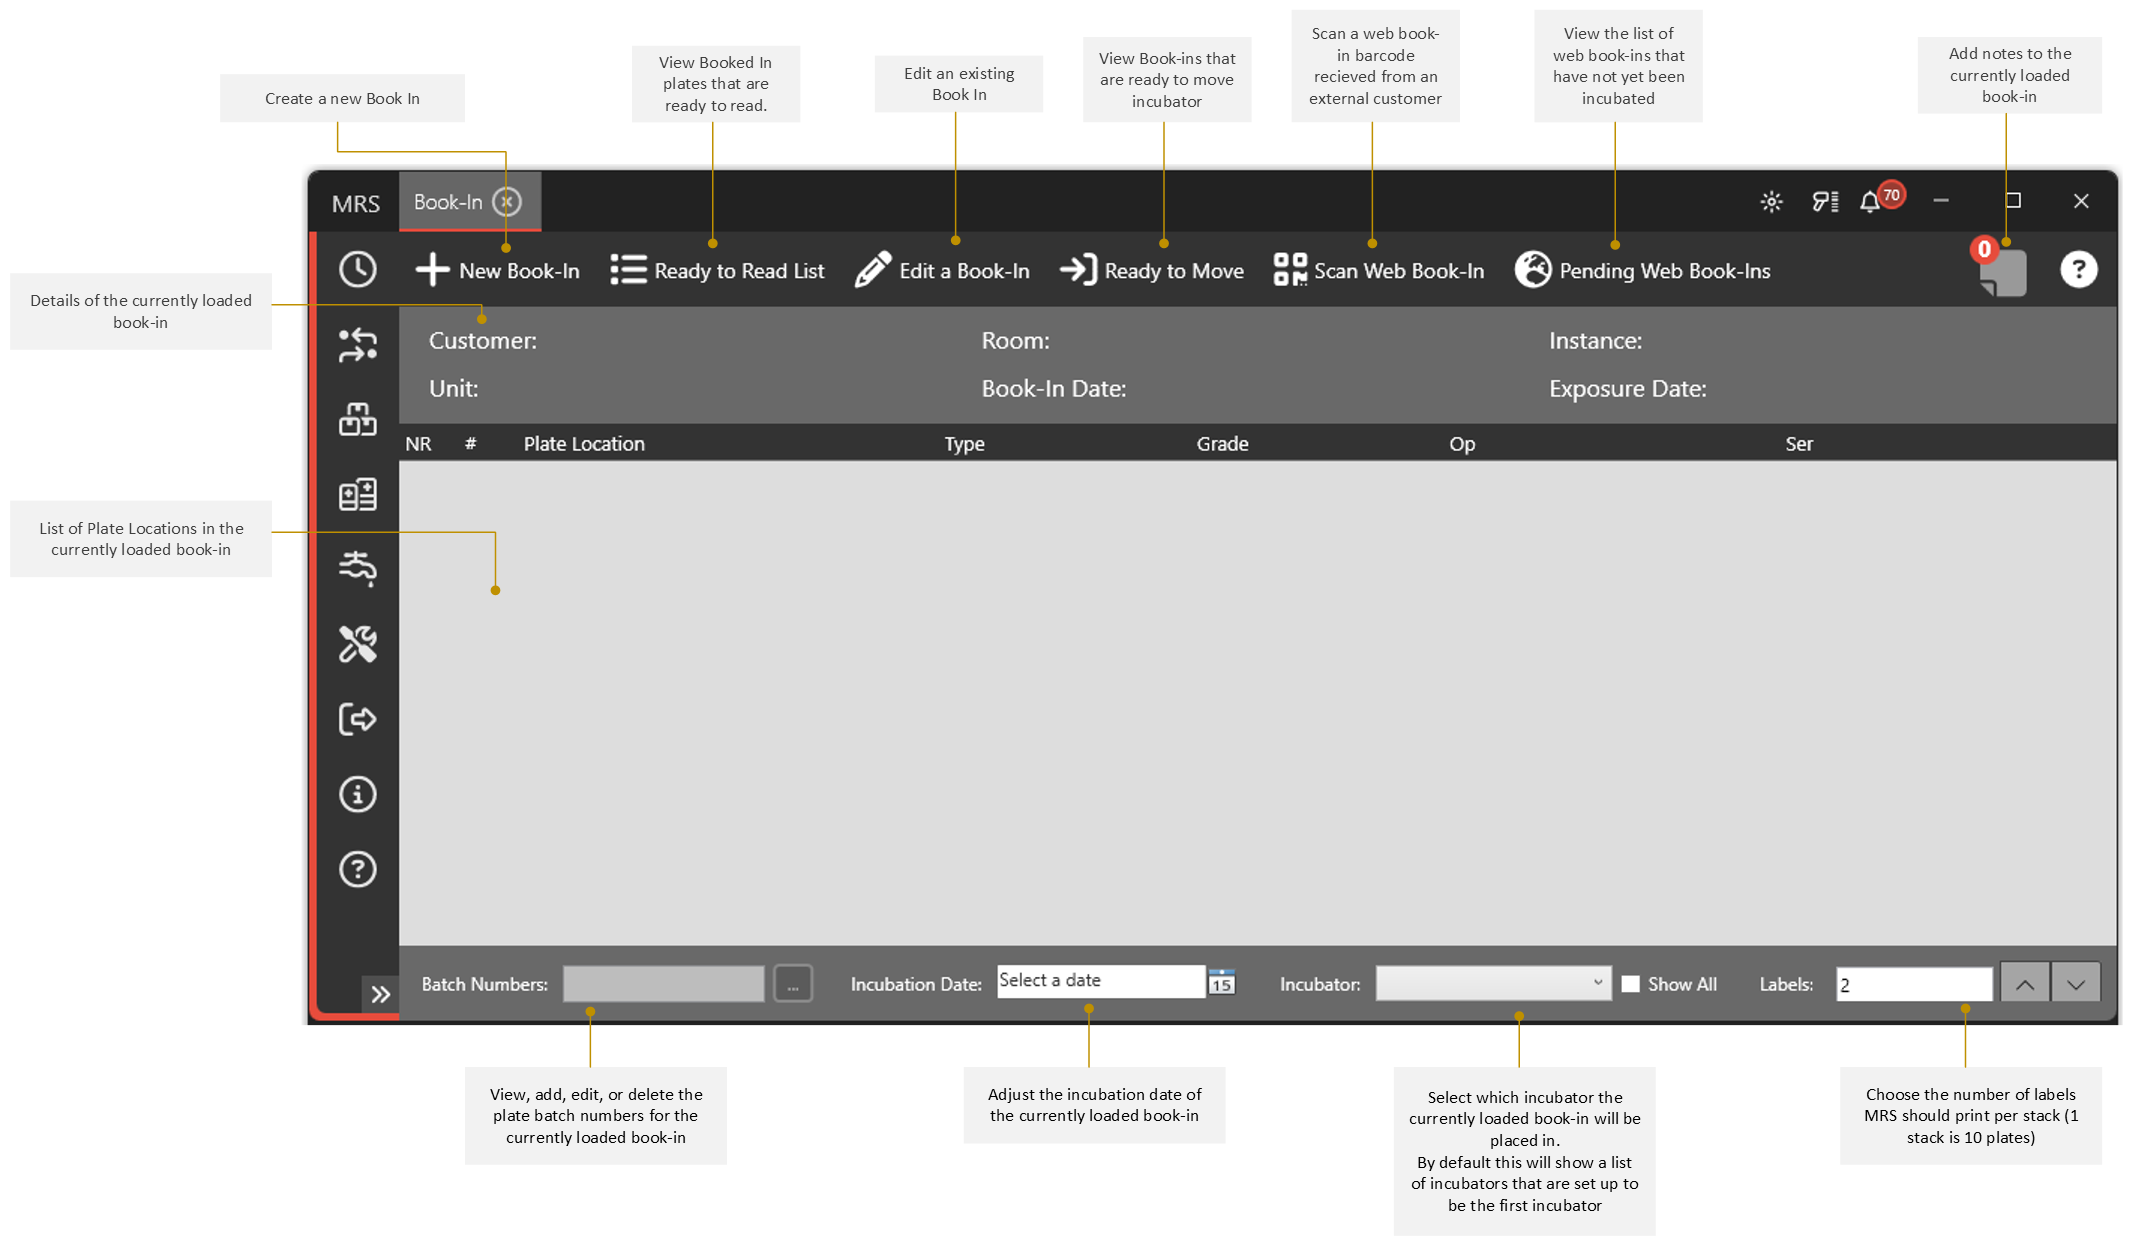This screenshot has width=2132, height=1246.
Task: Toggle the brightness theme sun icon
Action: [1771, 202]
